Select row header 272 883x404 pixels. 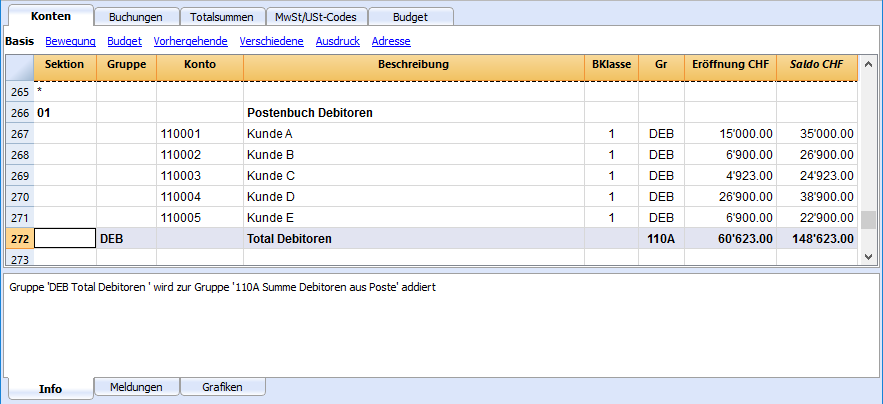pyautogui.click(x=20, y=239)
